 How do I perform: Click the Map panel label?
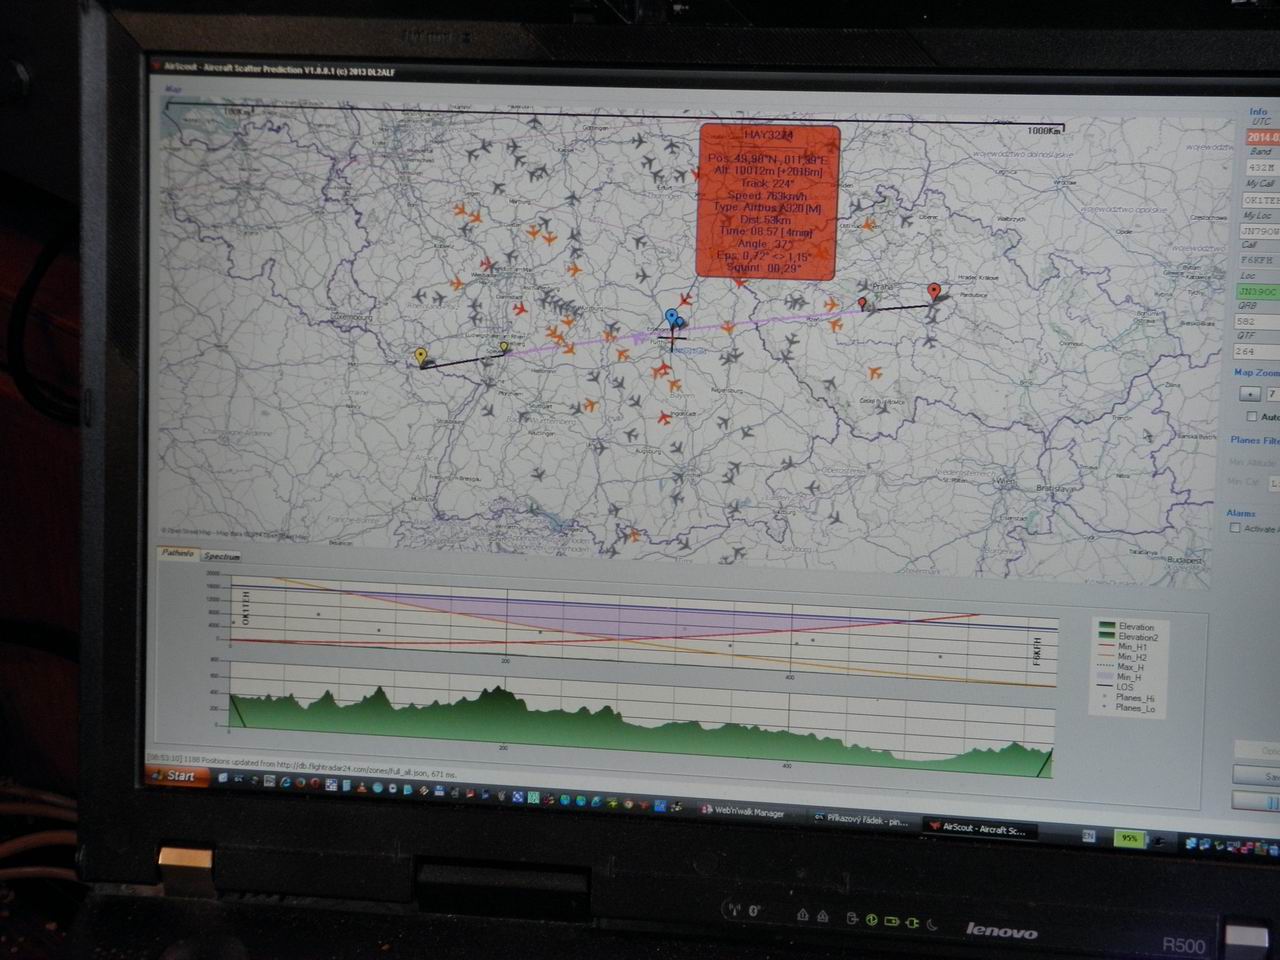[172, 88]
